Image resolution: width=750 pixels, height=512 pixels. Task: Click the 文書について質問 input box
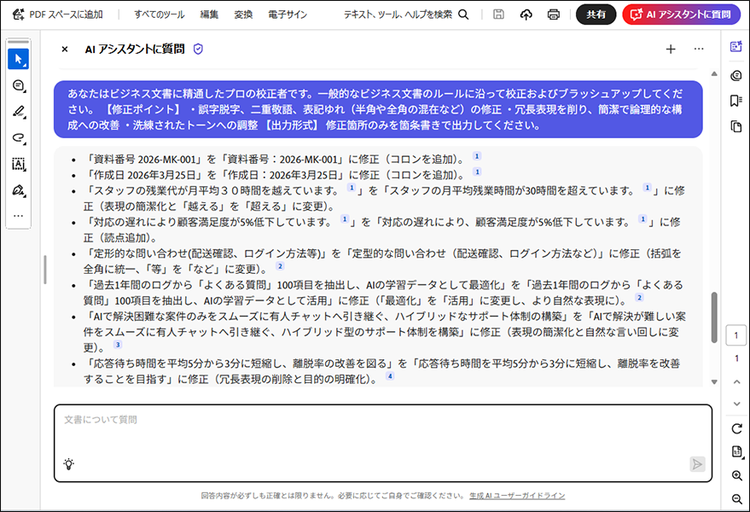coord(383,443)
